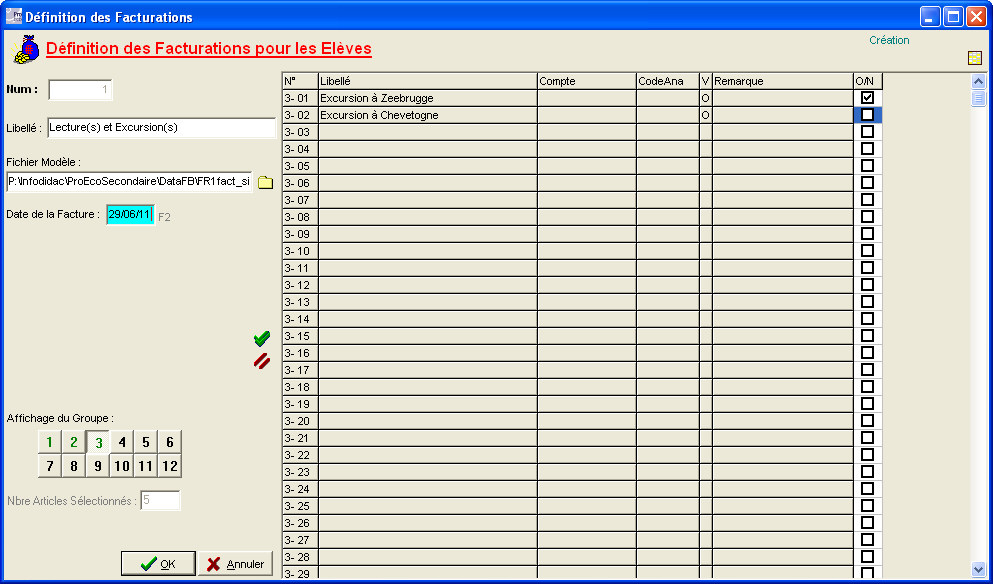Image resolution: width=993 pixels, height=584 pixels.
Task: Check the O/N box for Excursion à Chevetogne
Action: tap(867, 115)
